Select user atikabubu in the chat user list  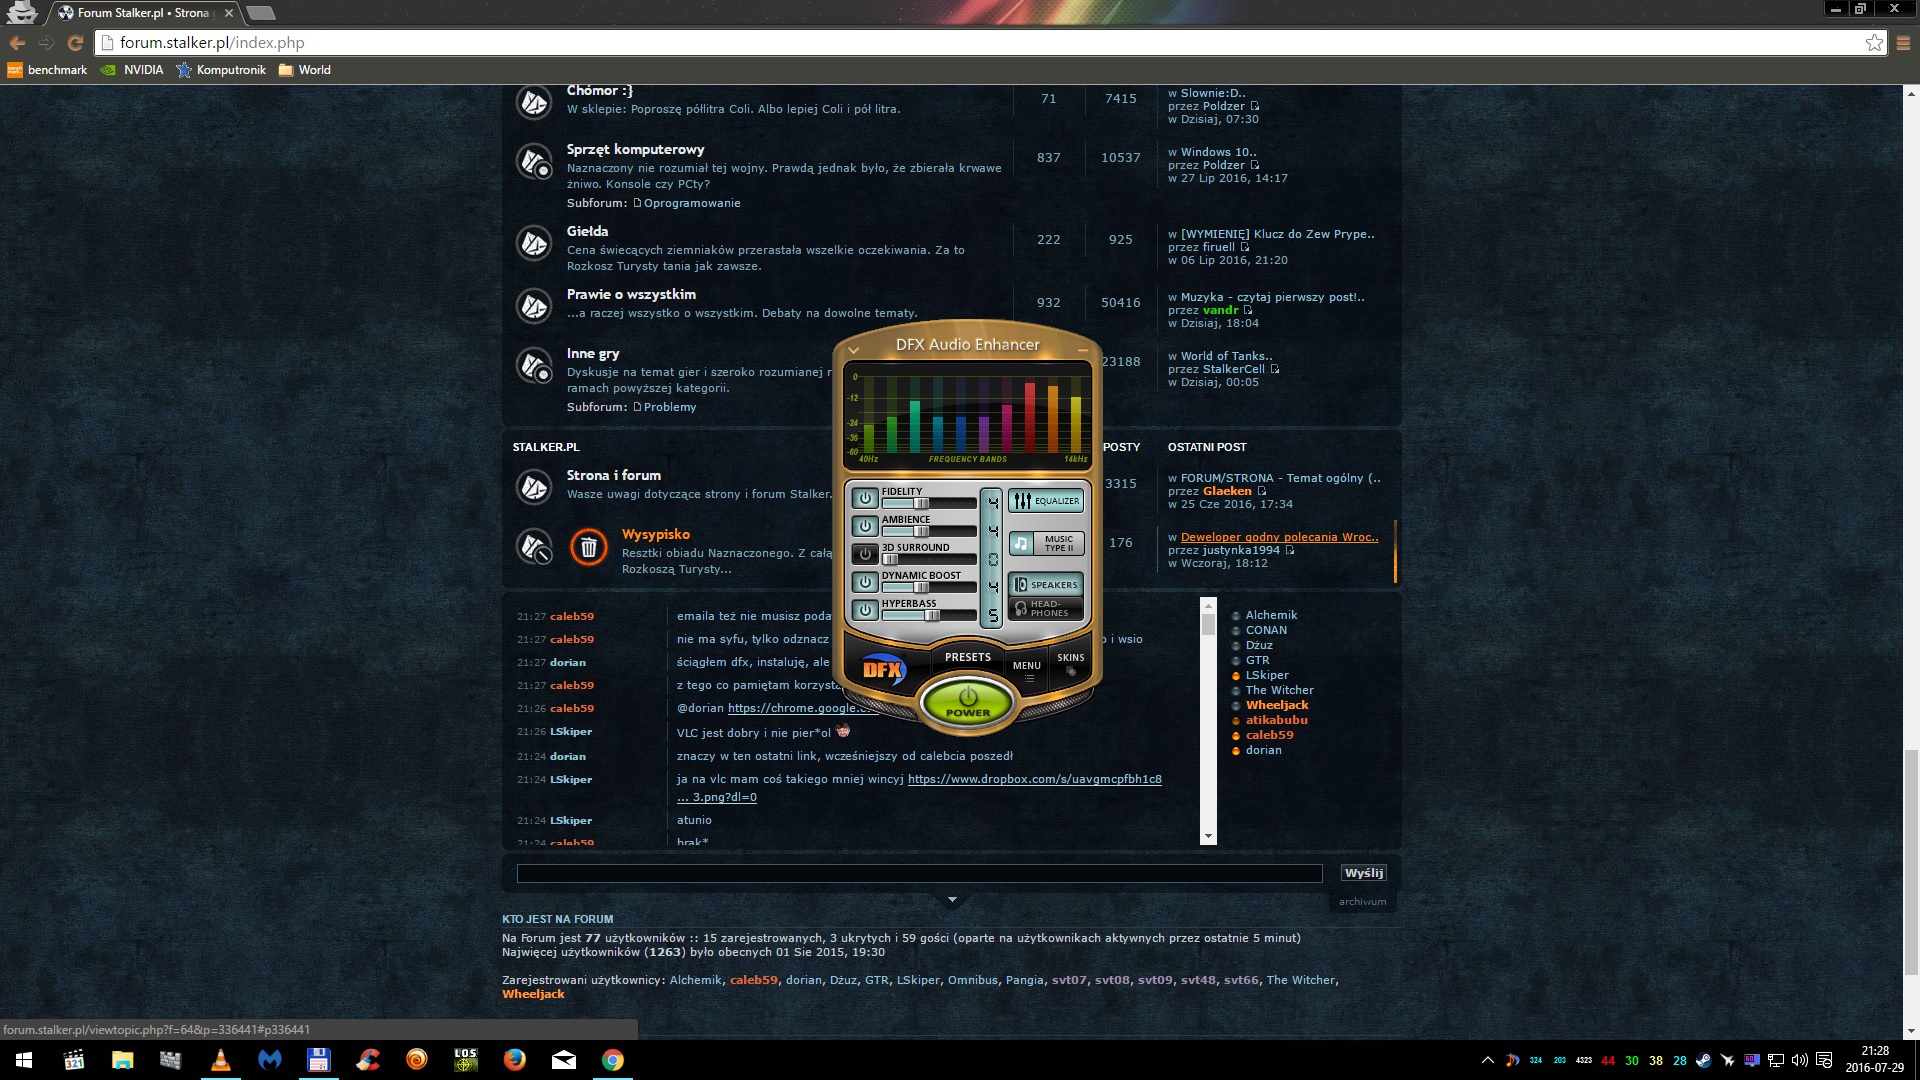(x=1276, y=720)
